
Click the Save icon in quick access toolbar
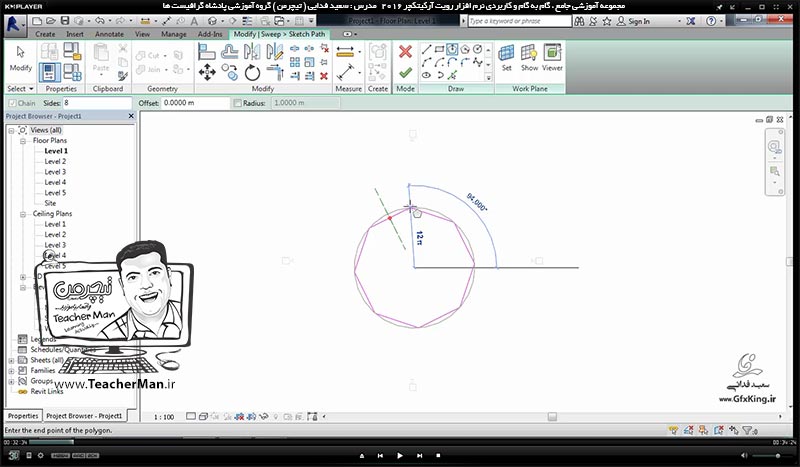[x=65, y=21]
